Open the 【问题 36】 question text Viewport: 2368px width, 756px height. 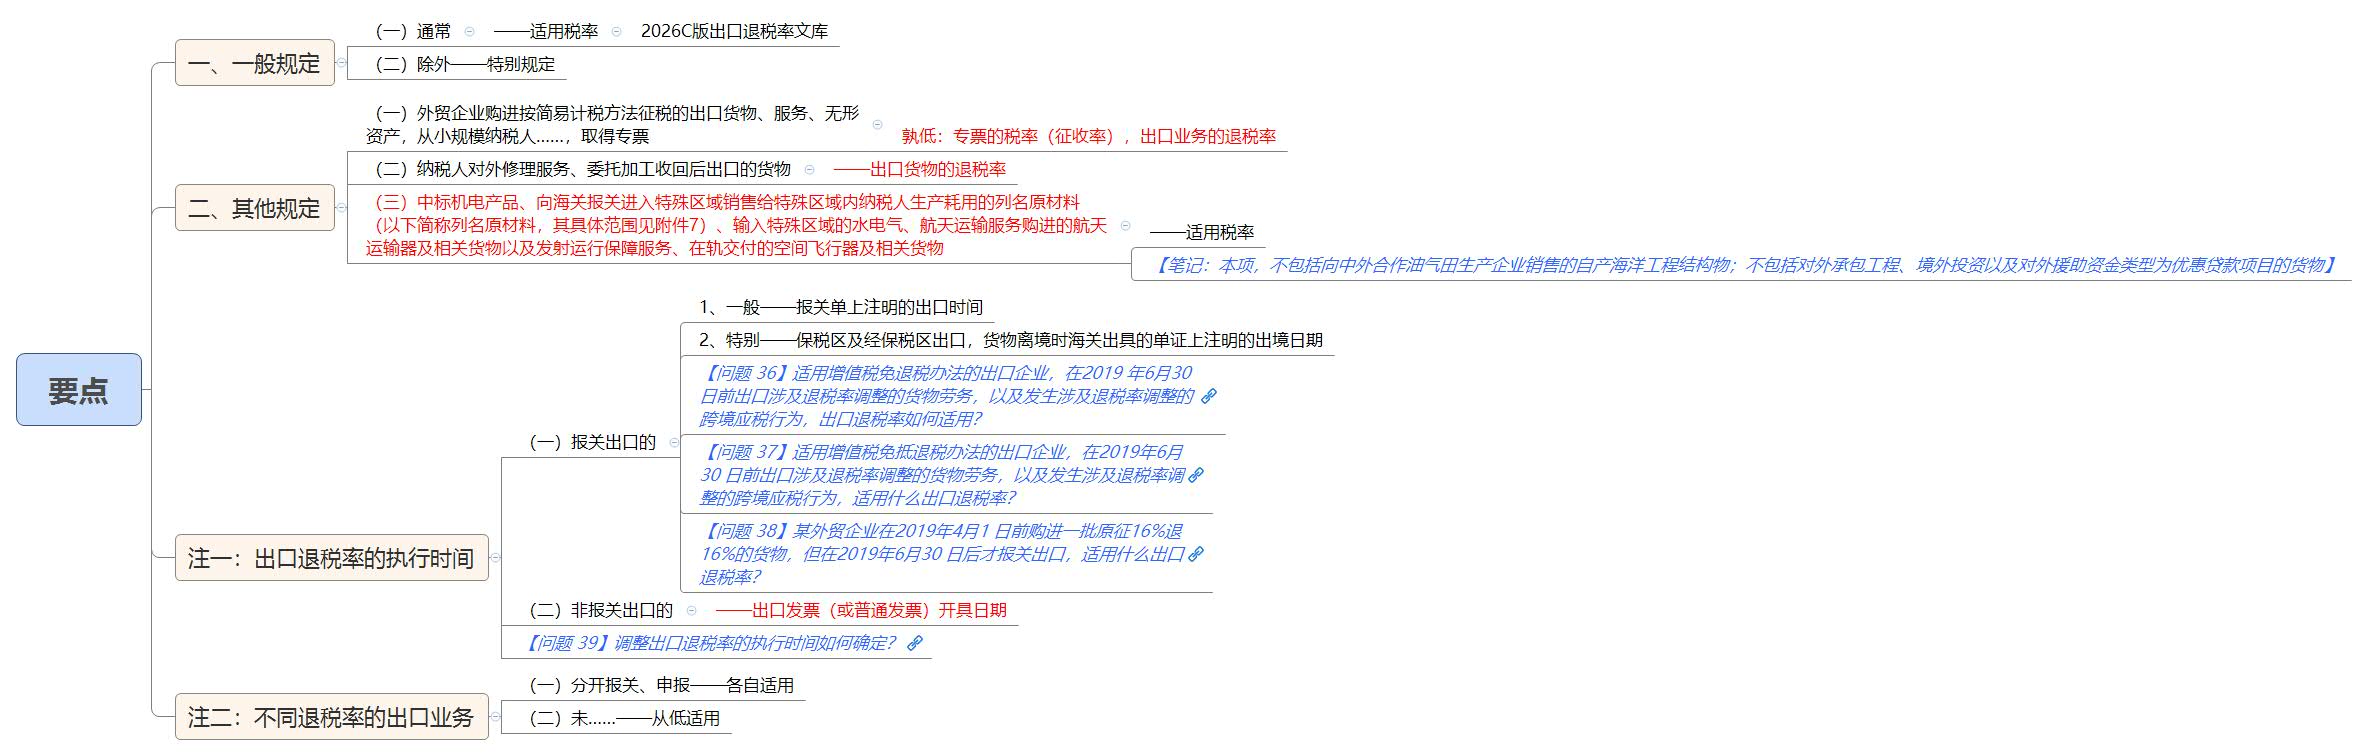[947, 396]
